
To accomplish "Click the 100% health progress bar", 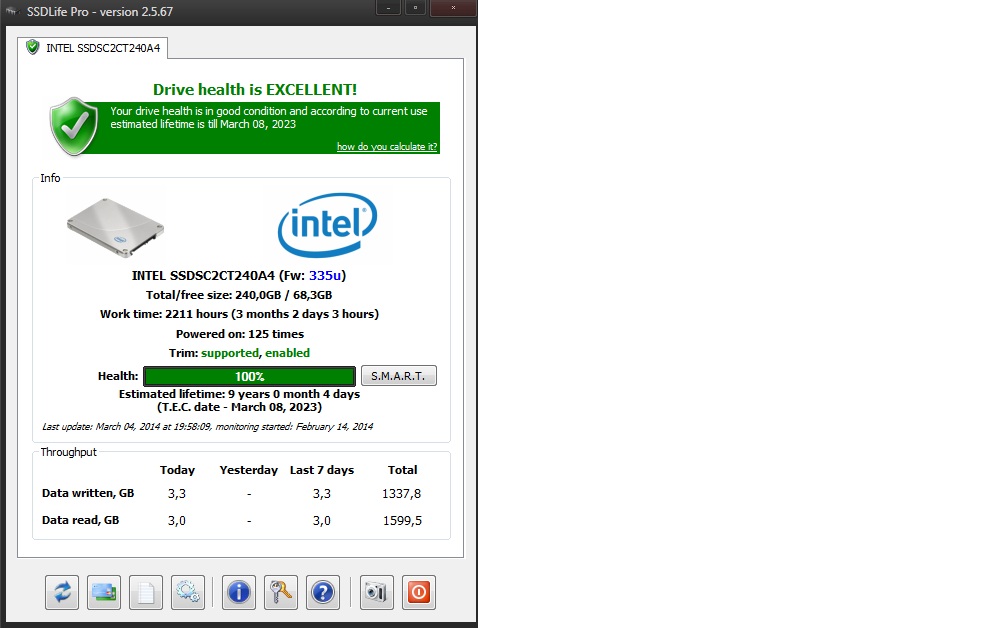I will tap(249, 376).
